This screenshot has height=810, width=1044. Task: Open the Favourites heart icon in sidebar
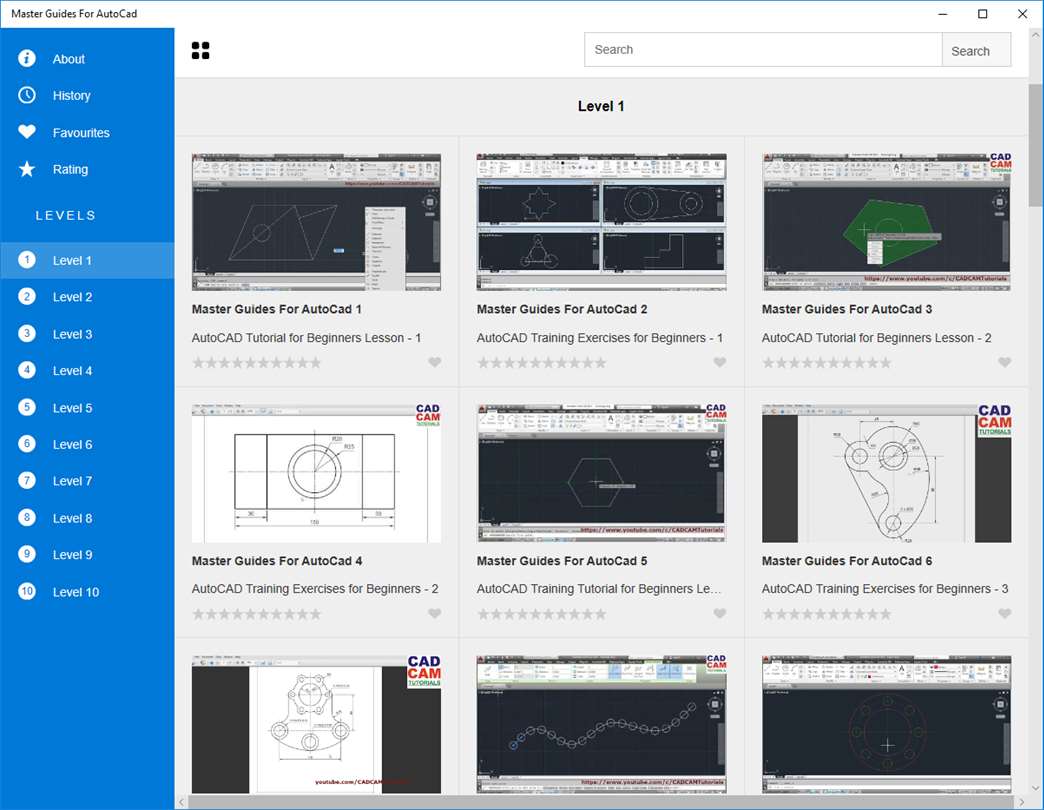(27, 132)
